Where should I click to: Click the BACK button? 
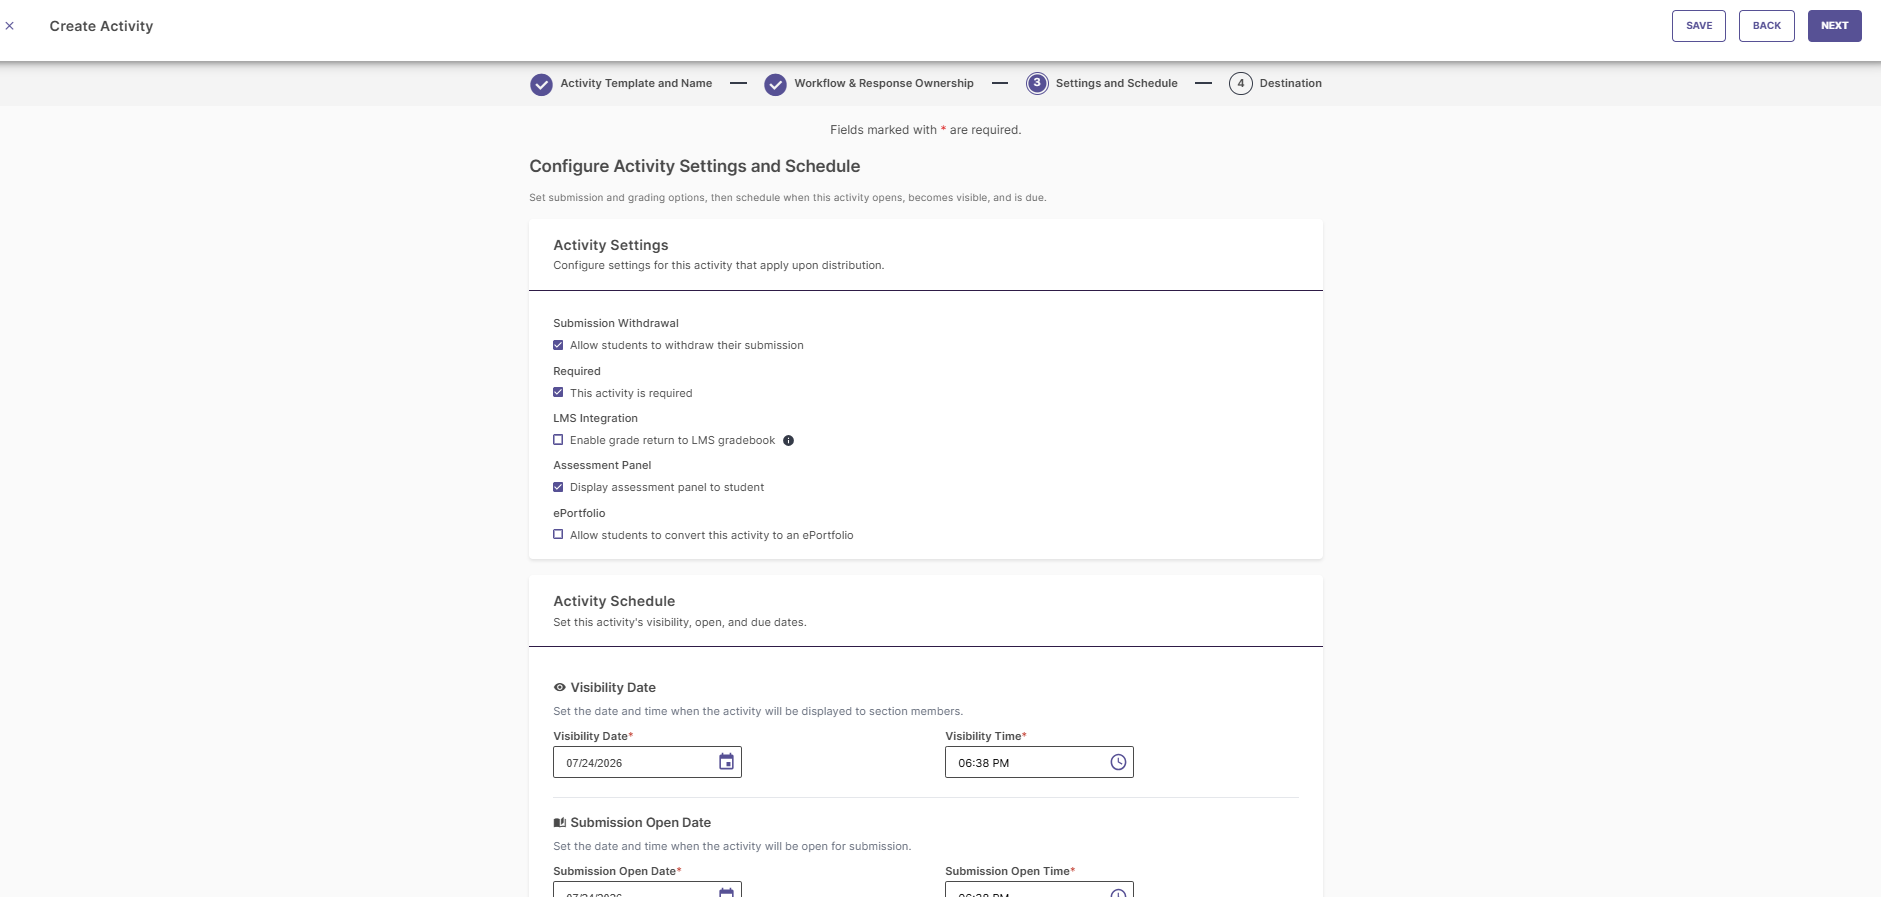(1767, 26)
